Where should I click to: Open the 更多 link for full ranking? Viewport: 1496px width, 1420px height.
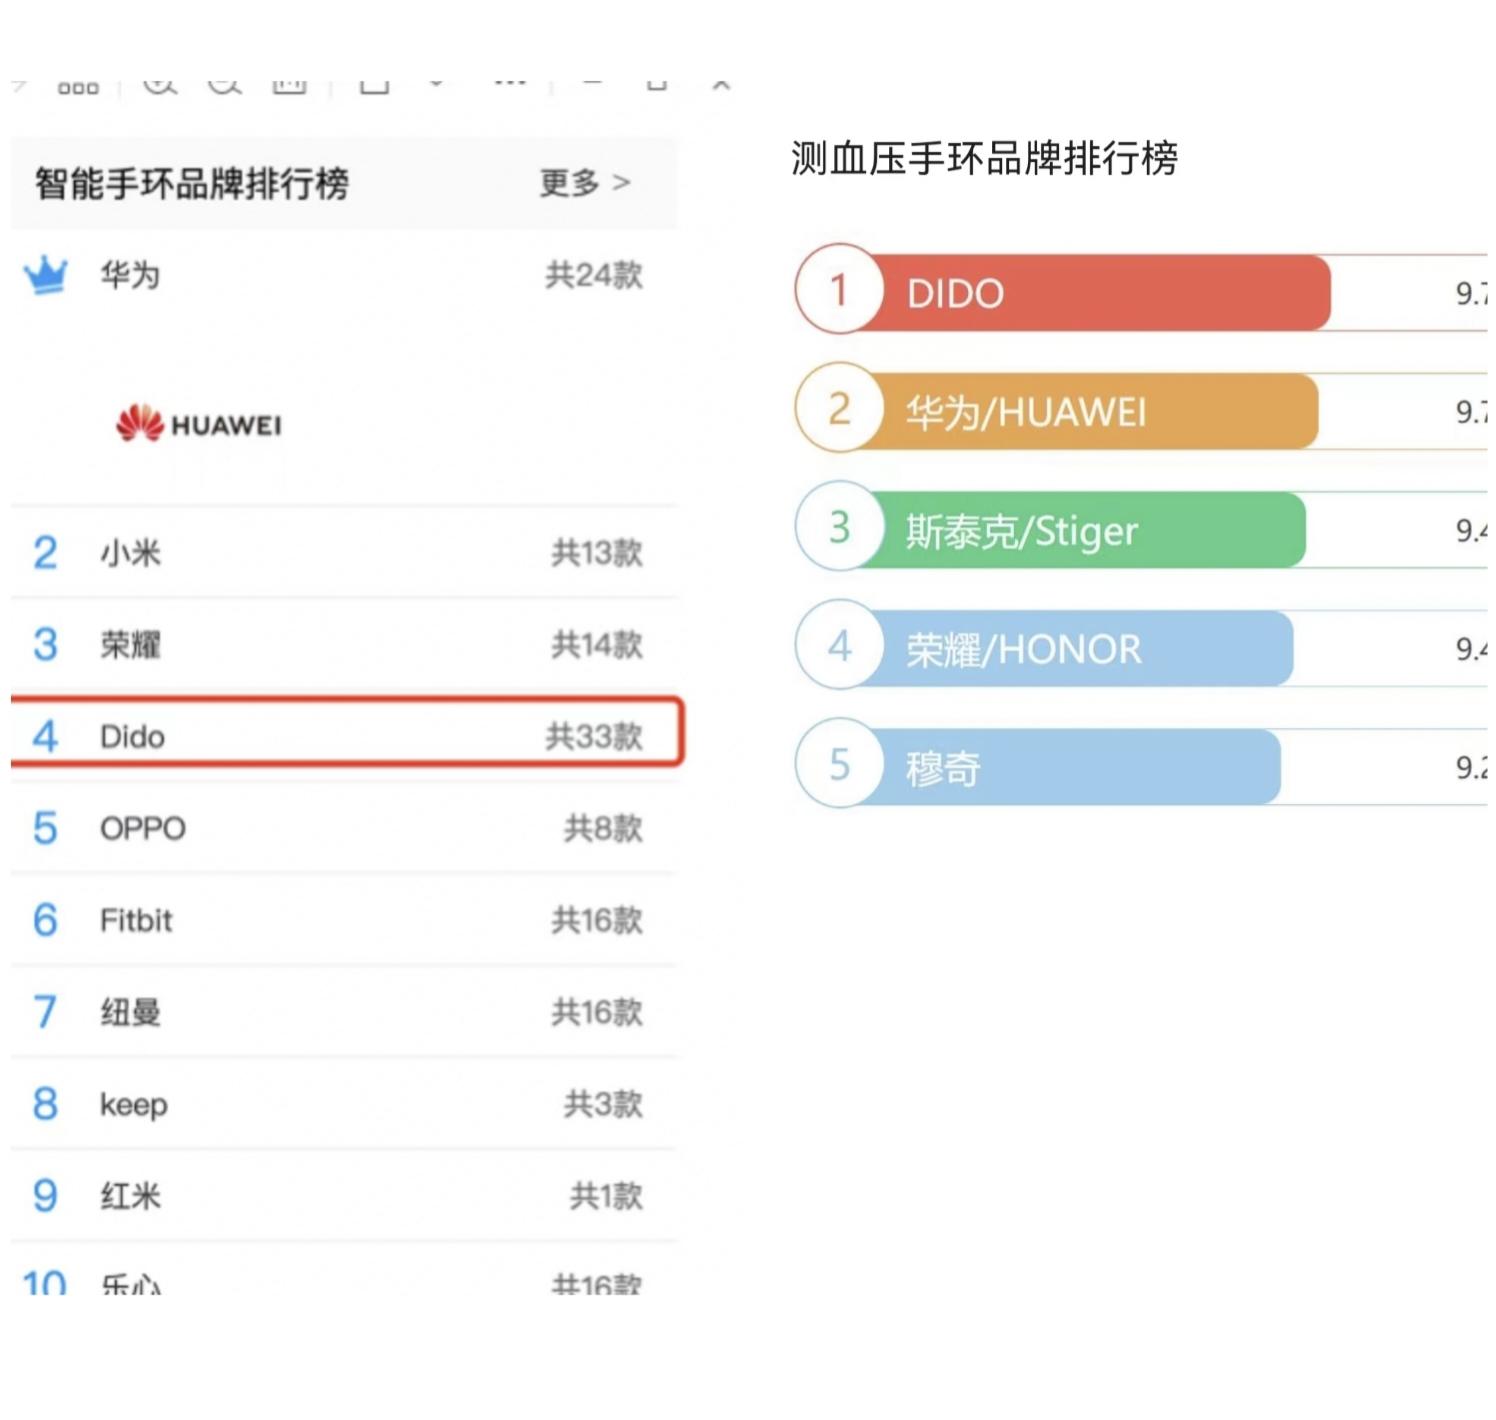pos(582,182)
